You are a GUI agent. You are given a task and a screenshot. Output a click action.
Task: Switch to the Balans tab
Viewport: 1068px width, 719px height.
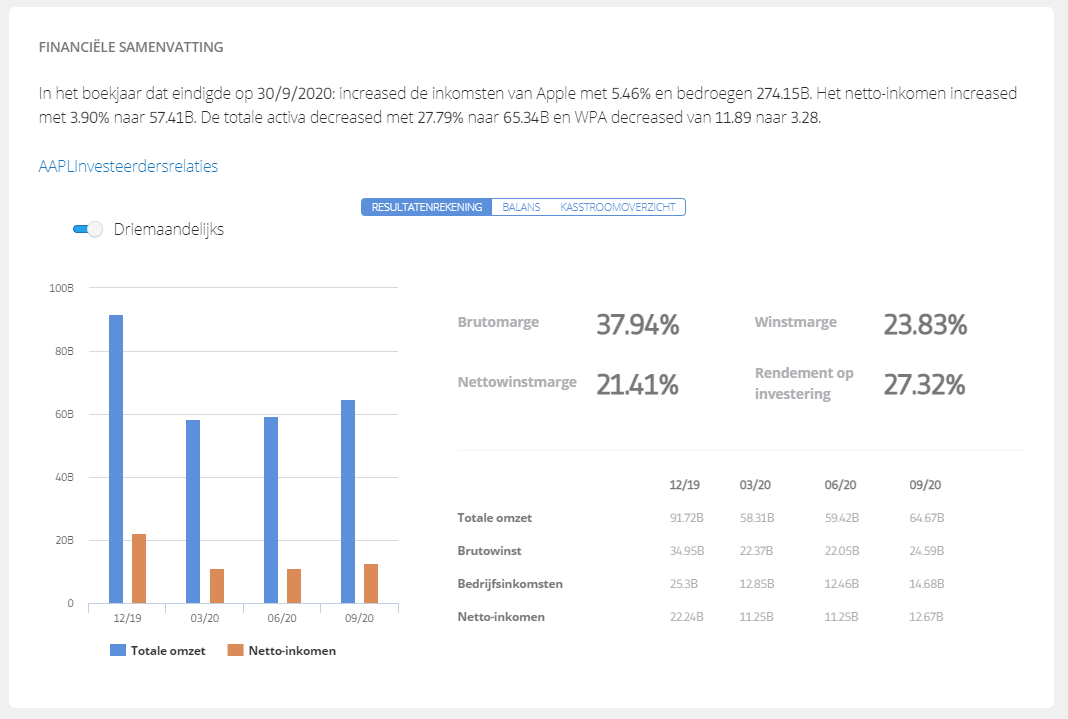tap(521, 207)
